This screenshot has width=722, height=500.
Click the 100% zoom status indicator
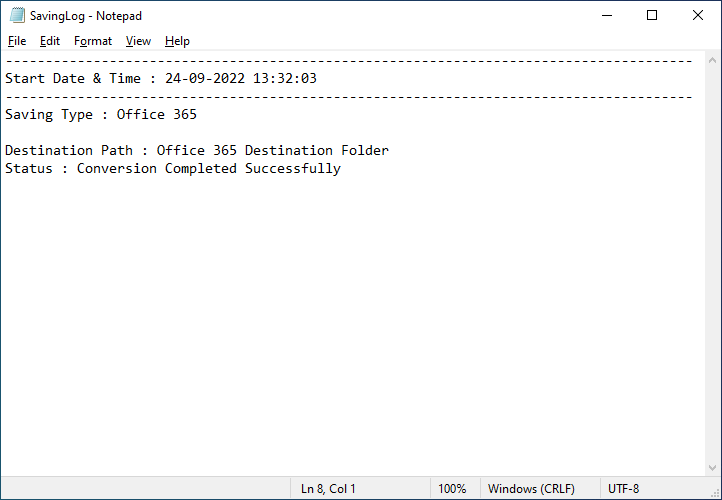pos(452,488)
